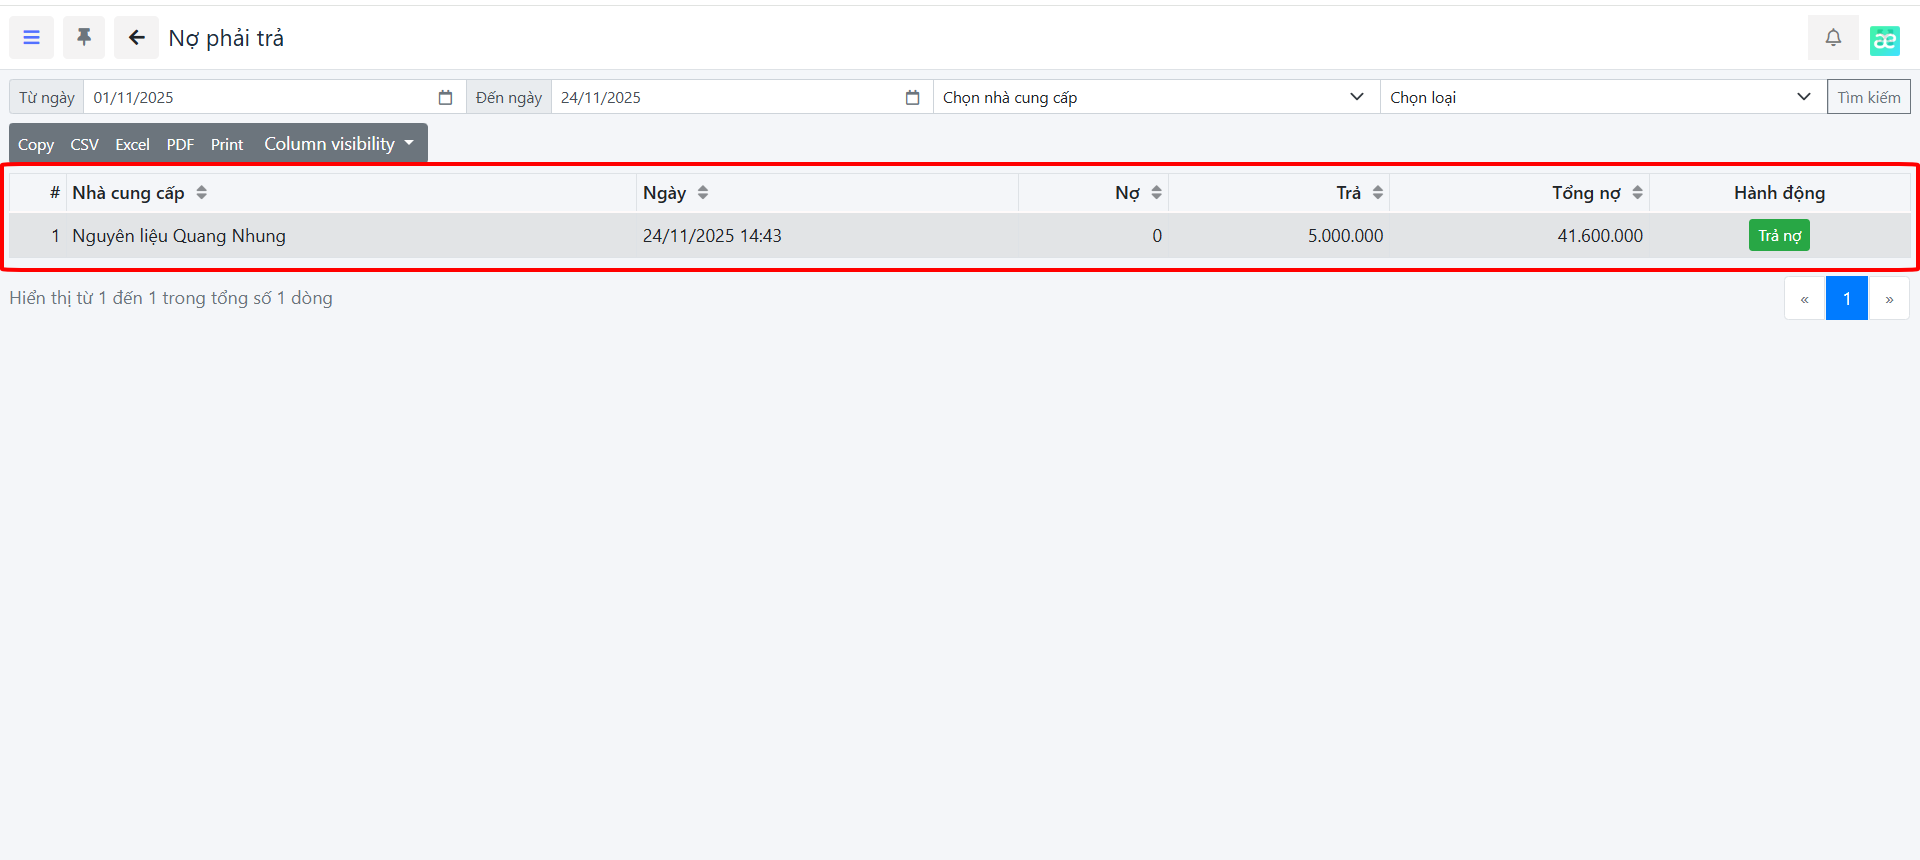Image resolution: width=1920 pixels, height=860 pixels.
Task: Copy table data with Copy button
Action: tap(36, 144)
